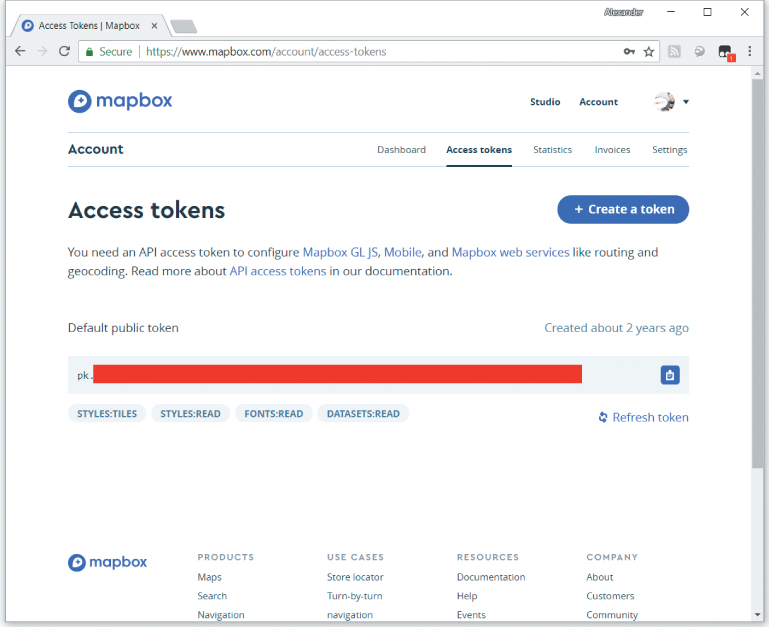Open a new browser tab
The width and height of the screenshot is (769, 627).
point(183,26)
